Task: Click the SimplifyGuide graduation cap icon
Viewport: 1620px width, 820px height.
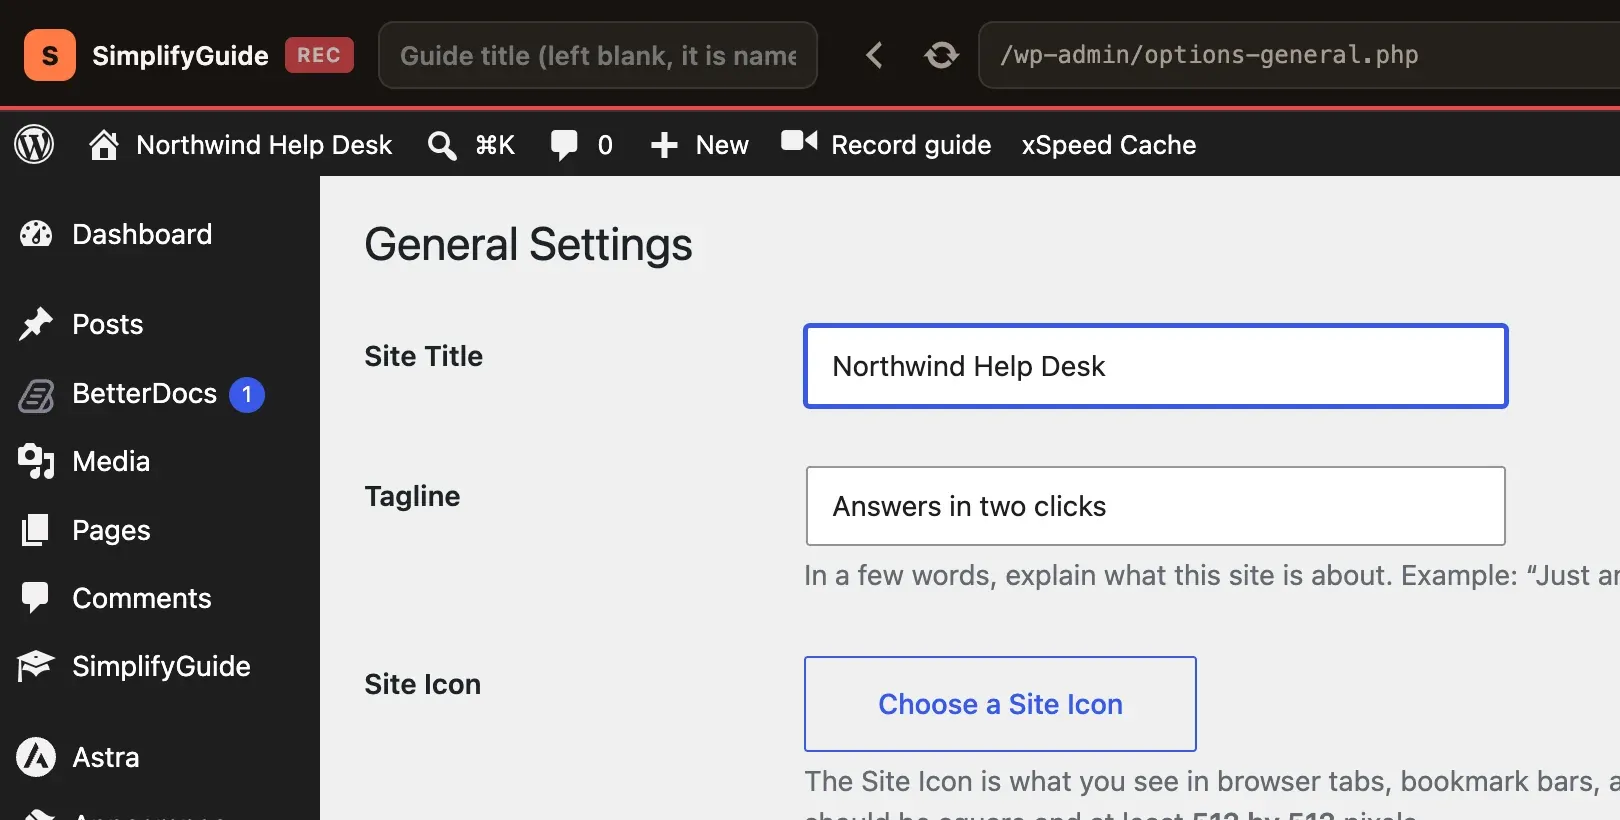Action: (35, 666)
